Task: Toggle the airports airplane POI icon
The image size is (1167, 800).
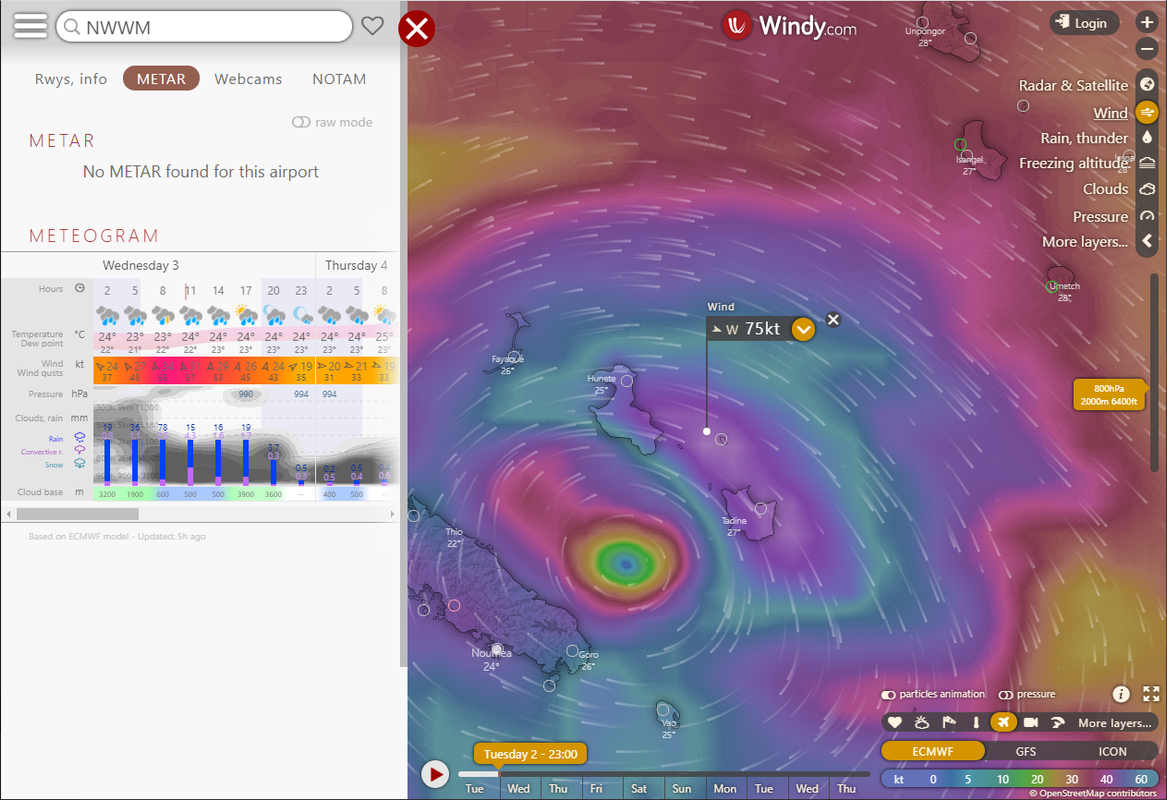Action: pyautogui.click(x=1003, y=722)
